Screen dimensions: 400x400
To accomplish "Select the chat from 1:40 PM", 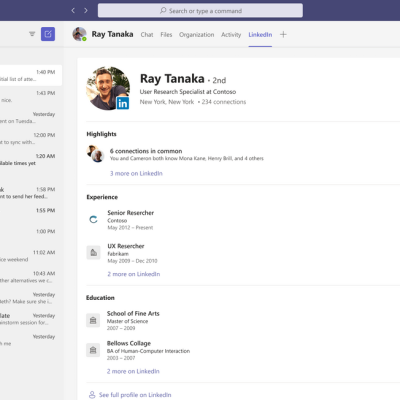I will pos(31,75).
